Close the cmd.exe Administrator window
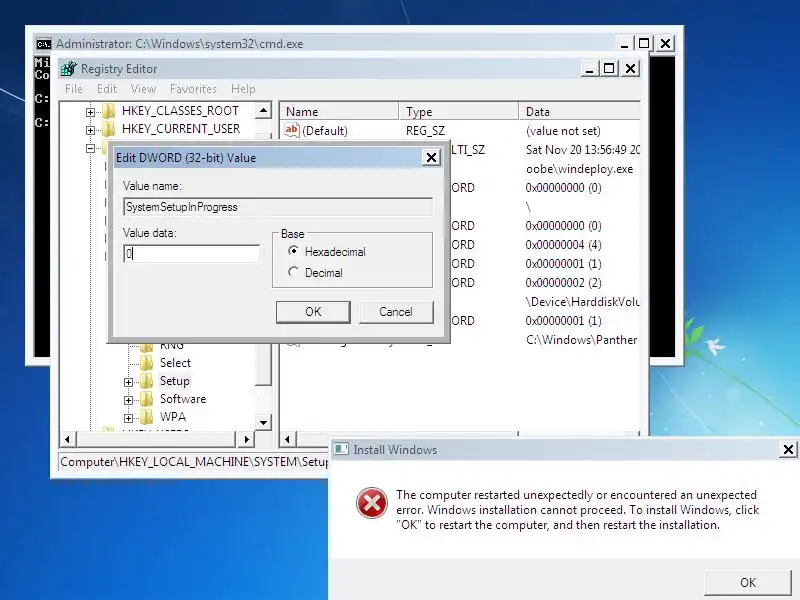 click(x=665, y=44)
